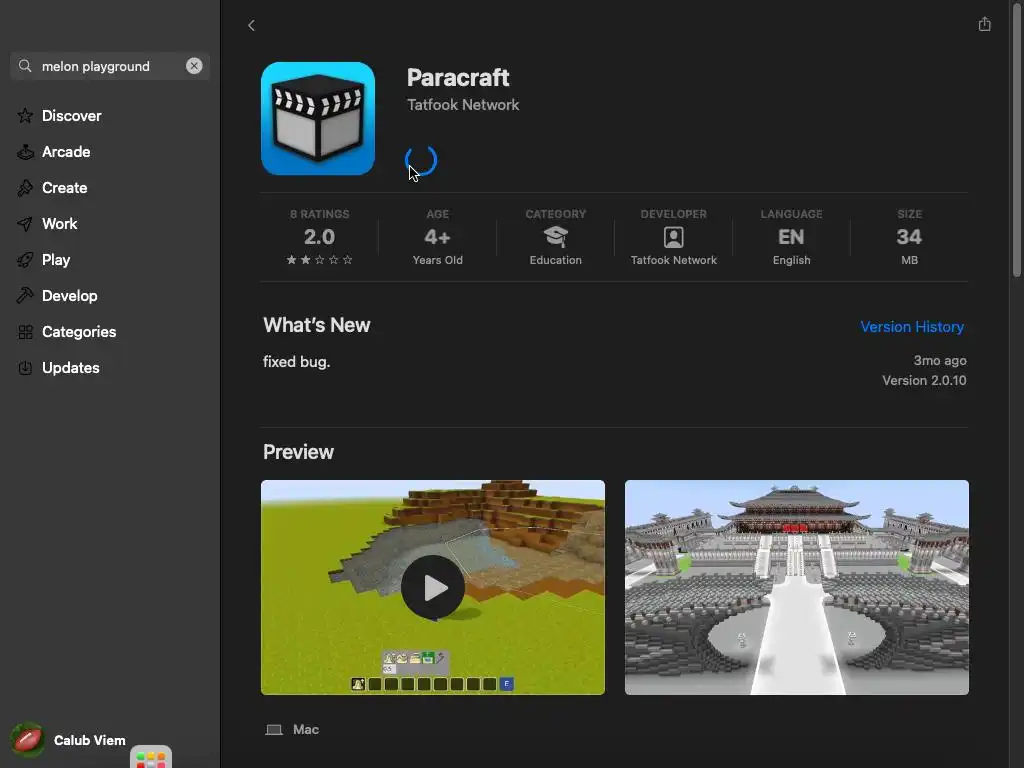This screenshot has width=1024, height=768.
Task: Click the melon playground search field
Action: (x=110, y=66)
